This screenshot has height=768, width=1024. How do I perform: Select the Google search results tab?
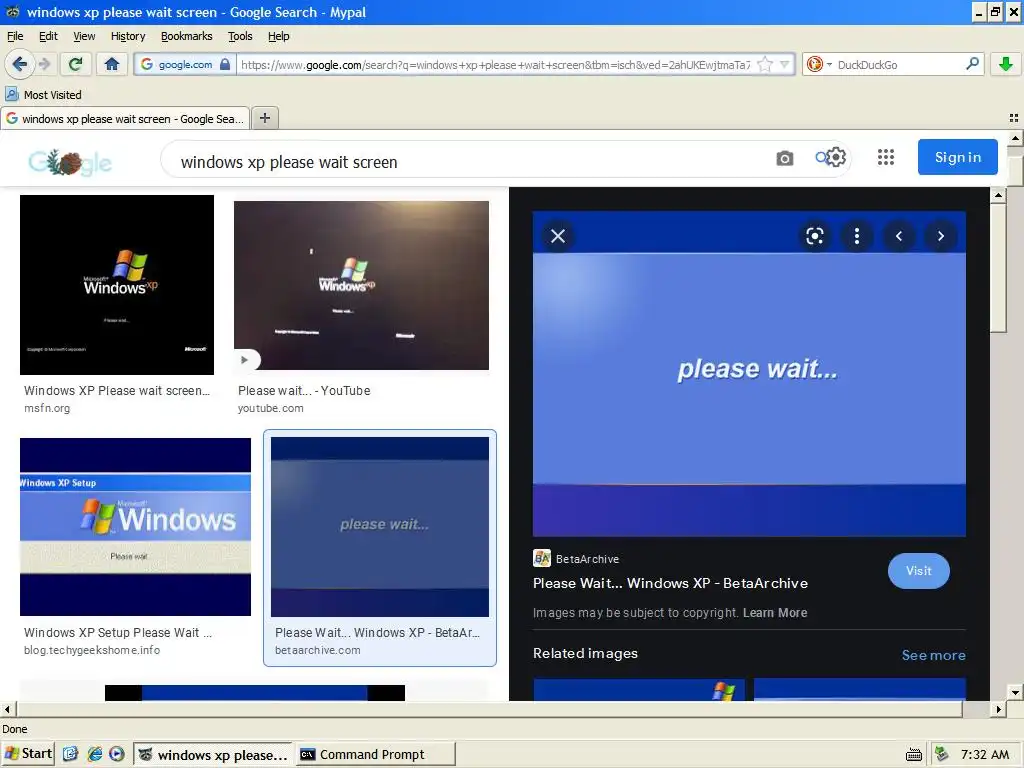point(125,119)
